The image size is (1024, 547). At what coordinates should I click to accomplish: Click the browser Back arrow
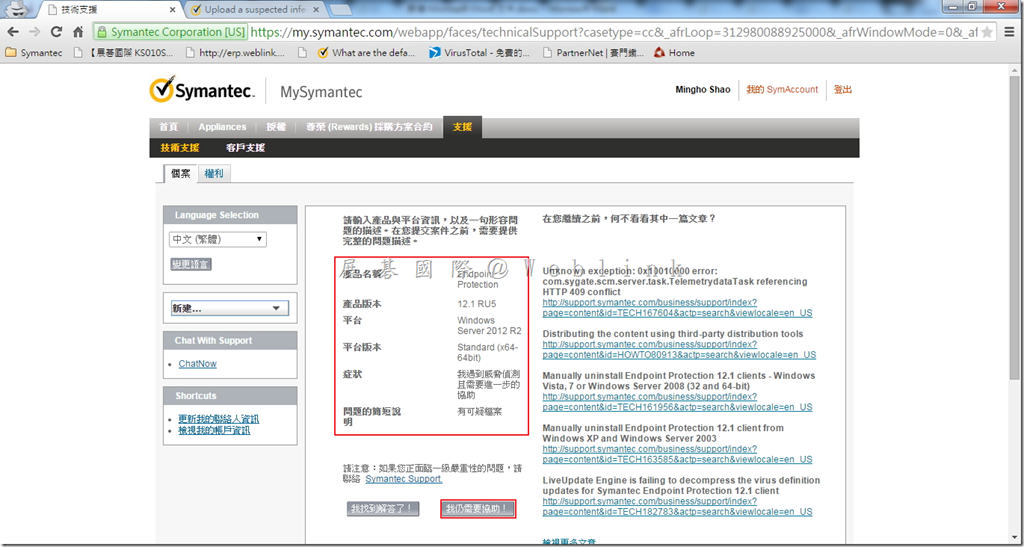tap(13, 32)
